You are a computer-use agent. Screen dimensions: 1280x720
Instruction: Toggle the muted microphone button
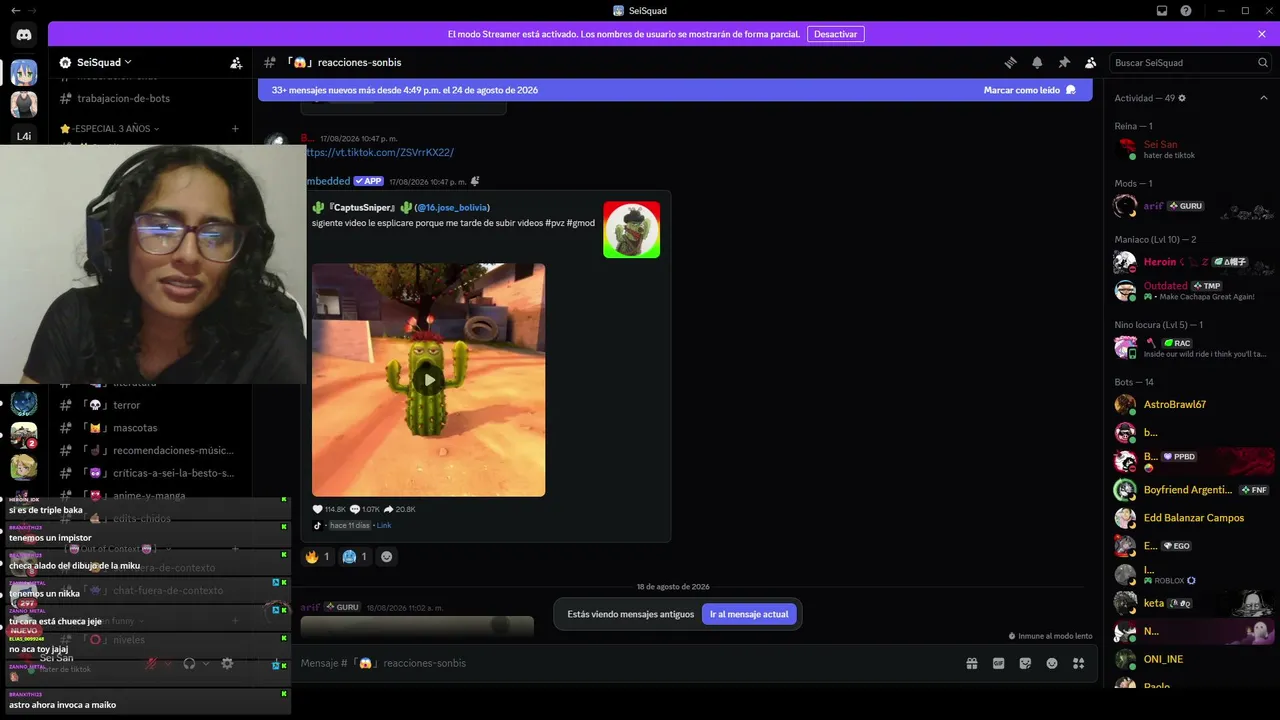151,663
